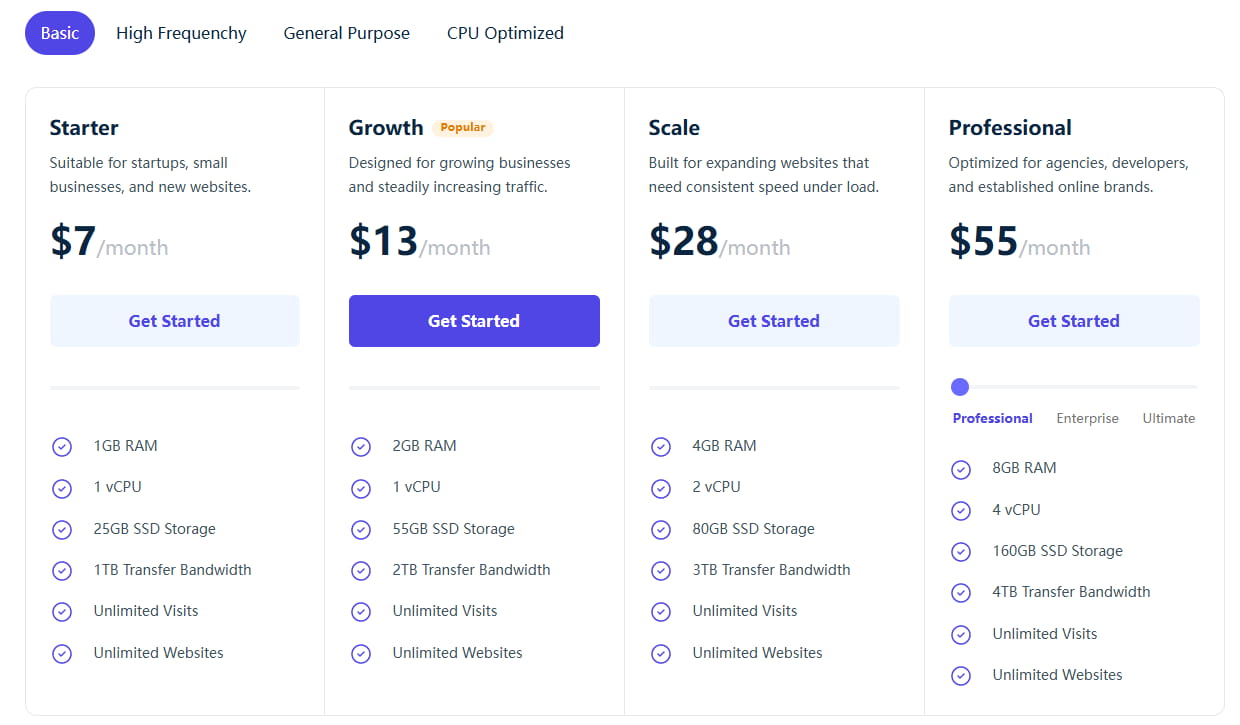1240x725 pixels.
Task: Switch to the High Frequency tab
Action: coord(181,33)
